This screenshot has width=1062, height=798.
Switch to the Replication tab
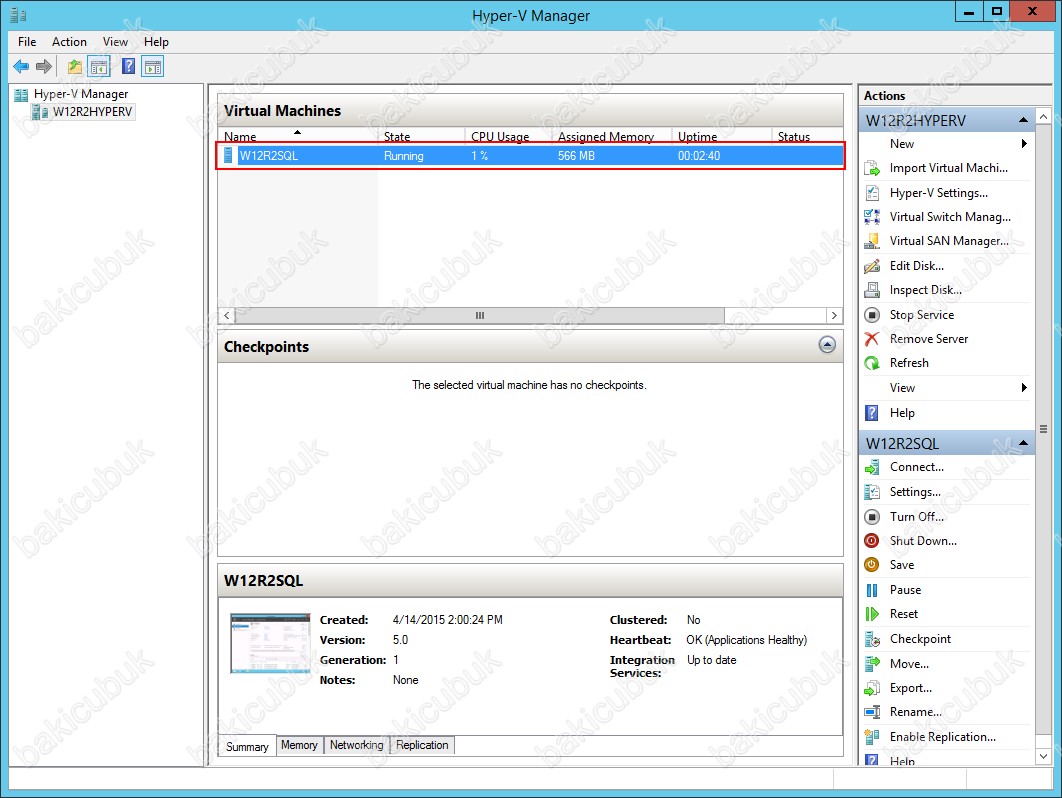[x=423, y=745]
